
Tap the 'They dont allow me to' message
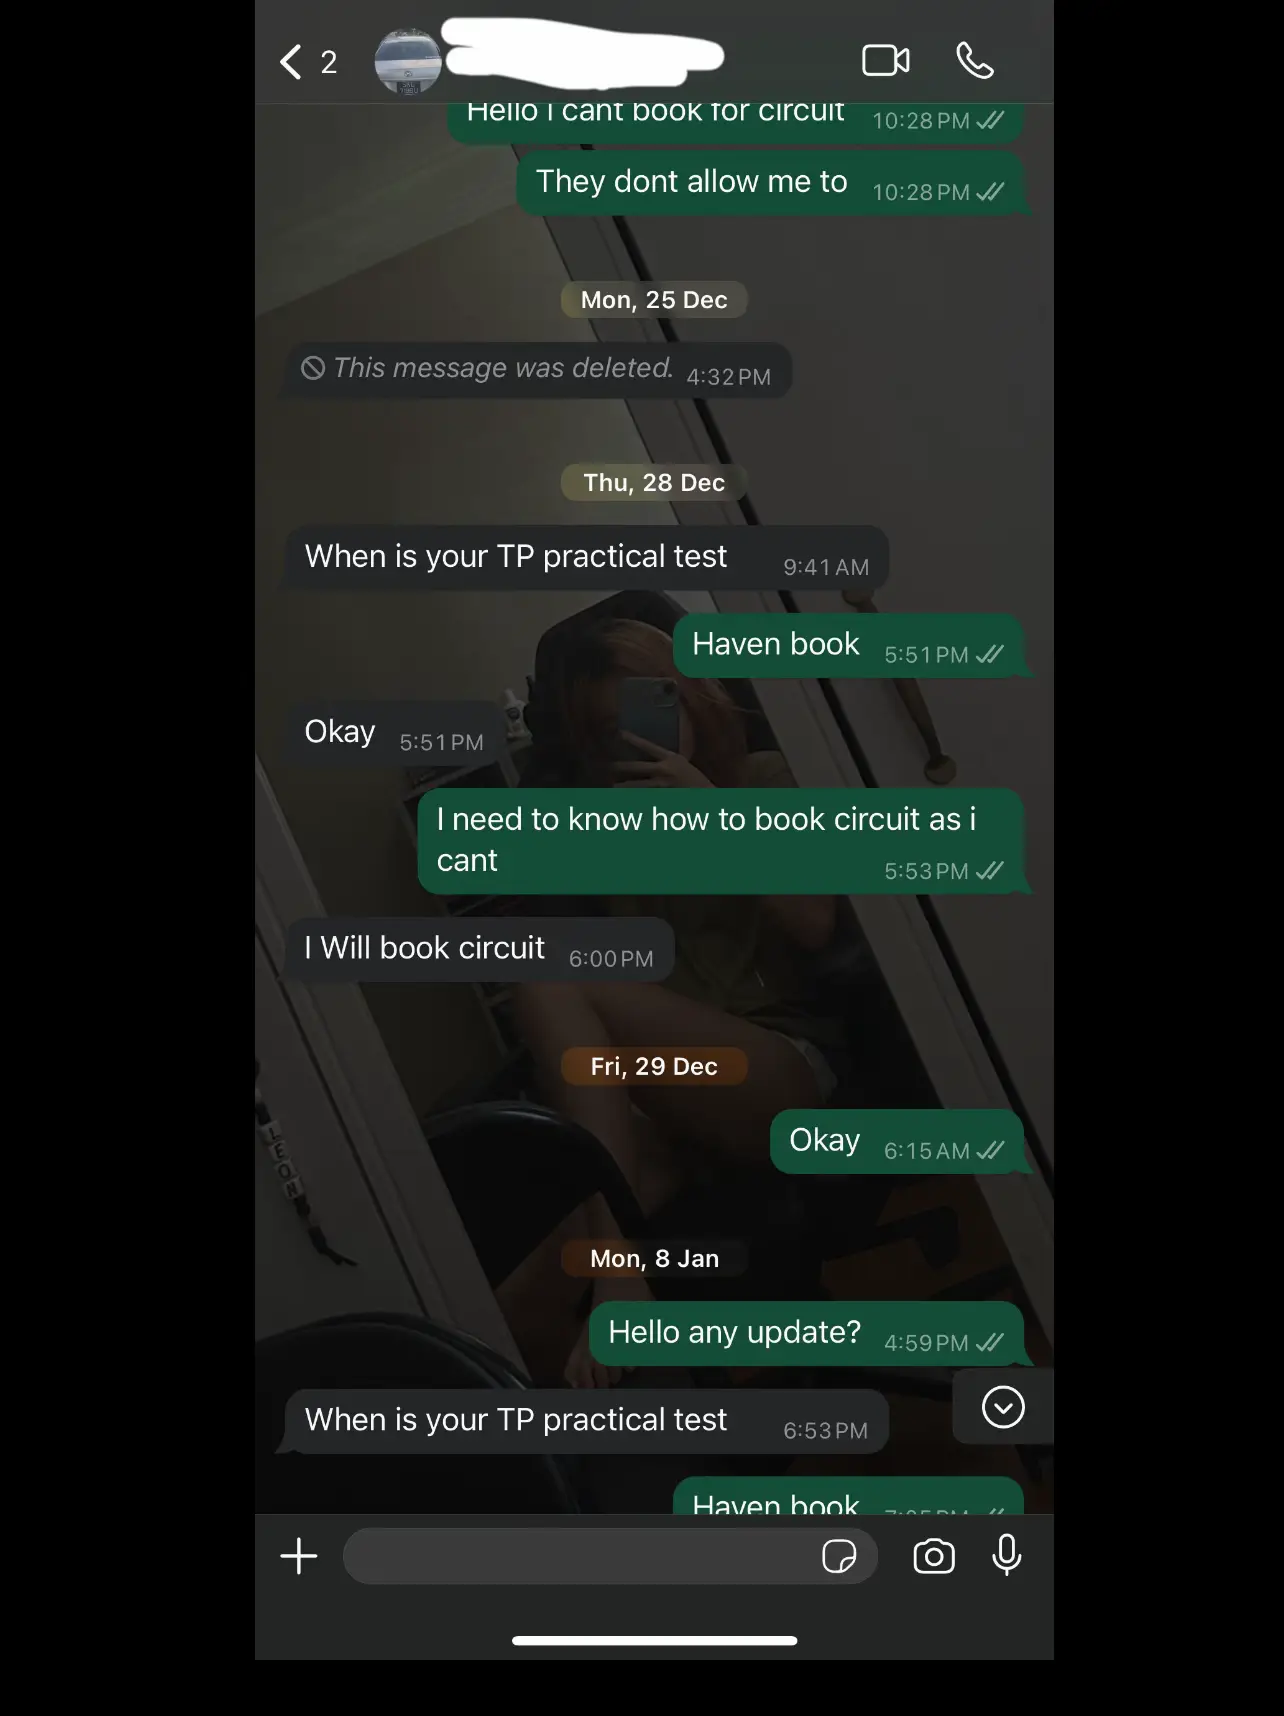point(770,183)
